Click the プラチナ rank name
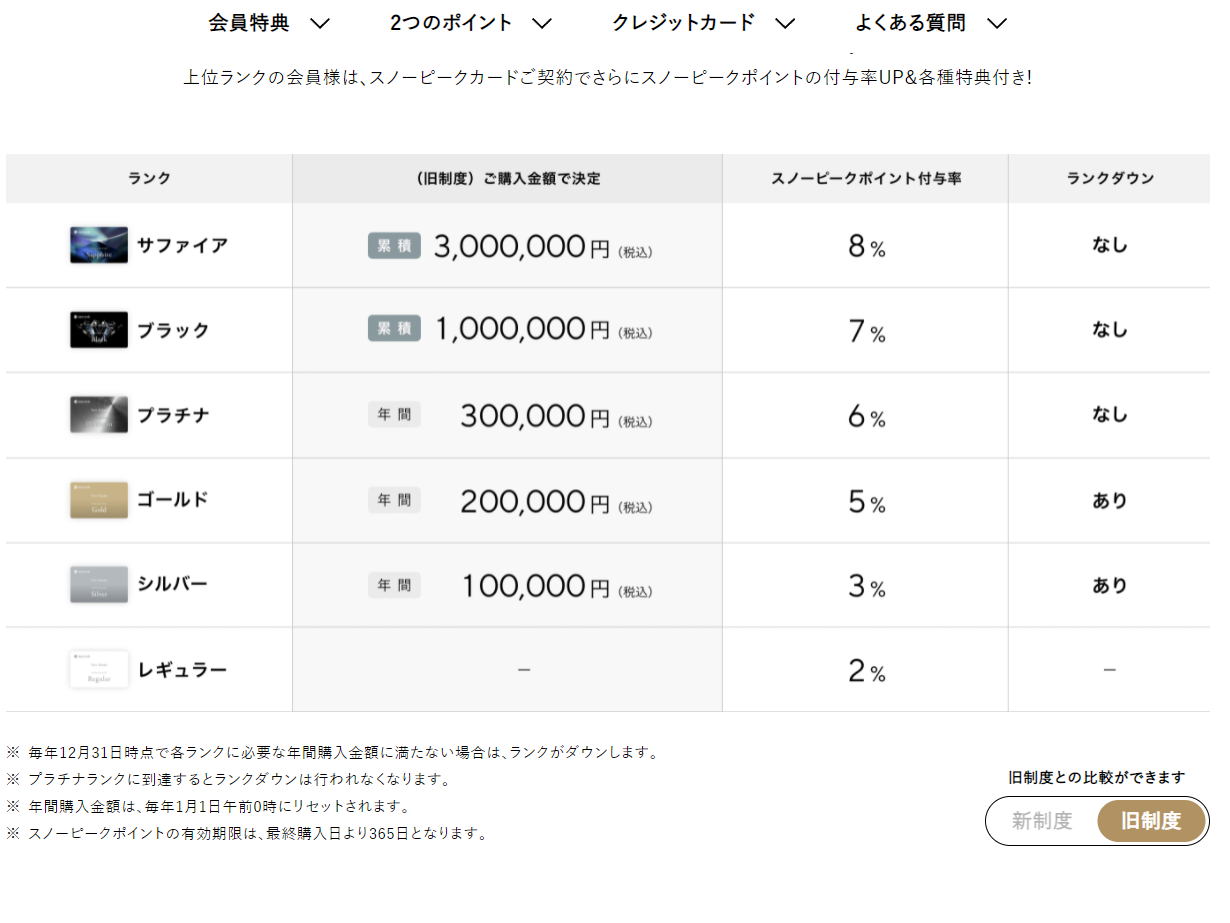 (x=173, y=415)
